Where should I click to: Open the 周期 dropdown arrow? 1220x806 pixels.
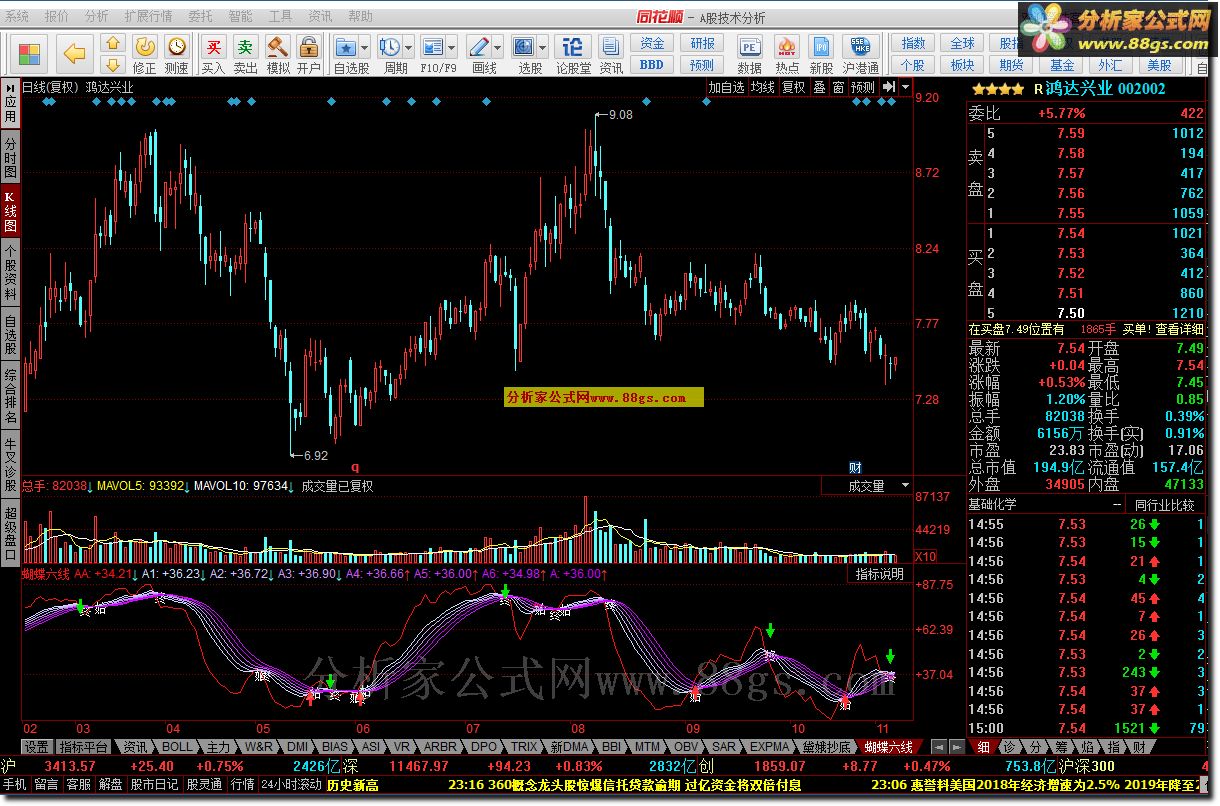[409, 47]
